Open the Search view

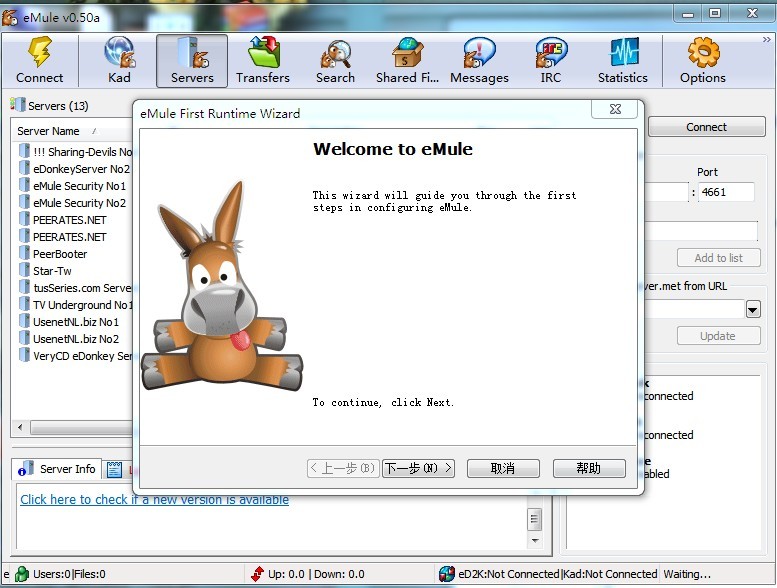(335, 60)
